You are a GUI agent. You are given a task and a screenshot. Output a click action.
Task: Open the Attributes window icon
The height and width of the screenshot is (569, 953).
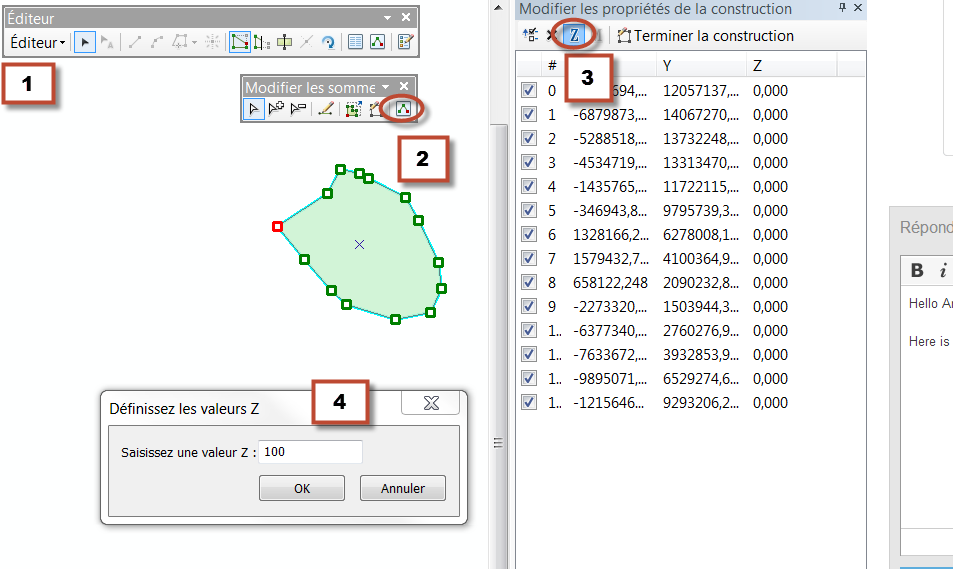(356, 42)
